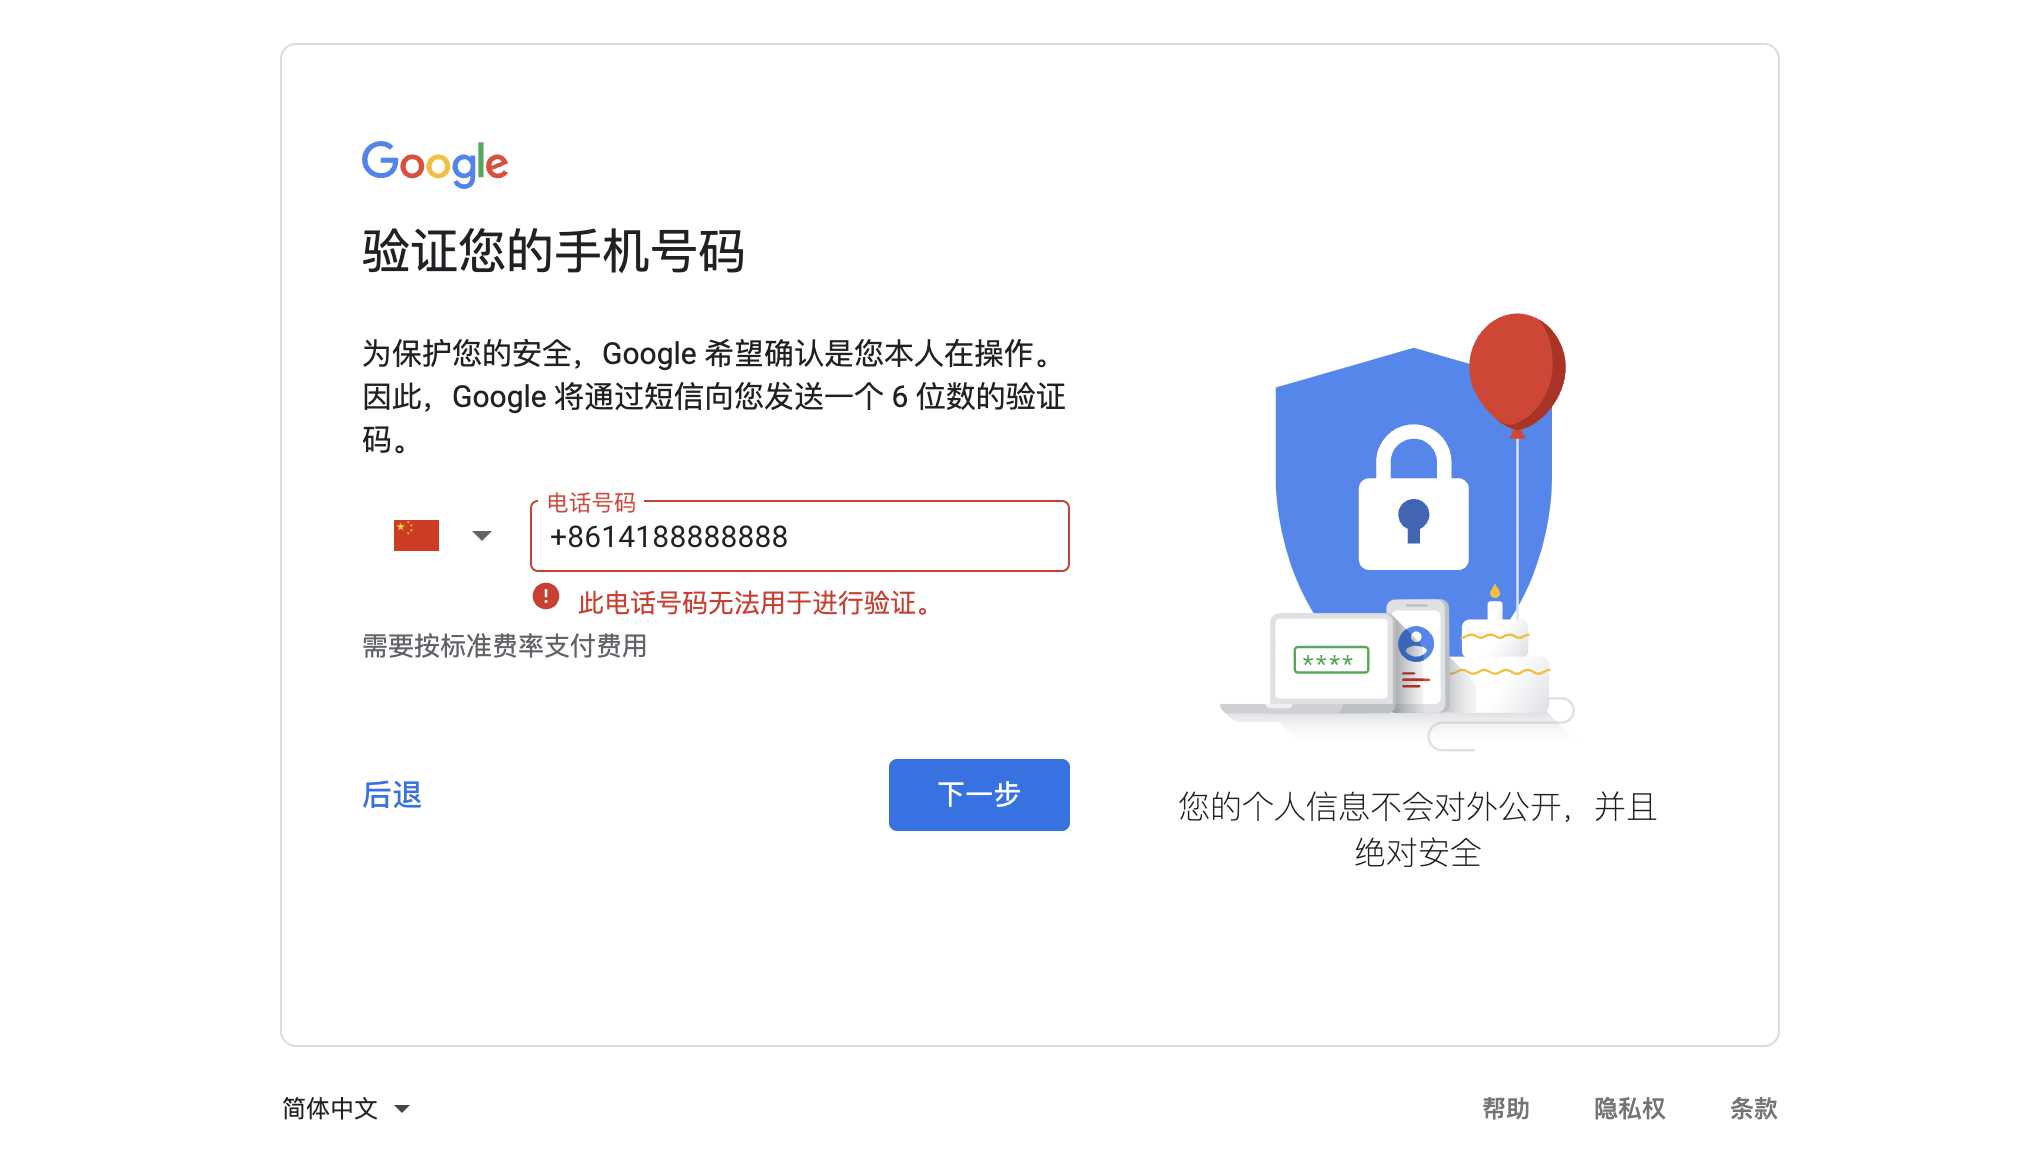Click the dropdown arrow beside the flag
Viewport: 2040px width, 1168px height.
click(482, 535)
